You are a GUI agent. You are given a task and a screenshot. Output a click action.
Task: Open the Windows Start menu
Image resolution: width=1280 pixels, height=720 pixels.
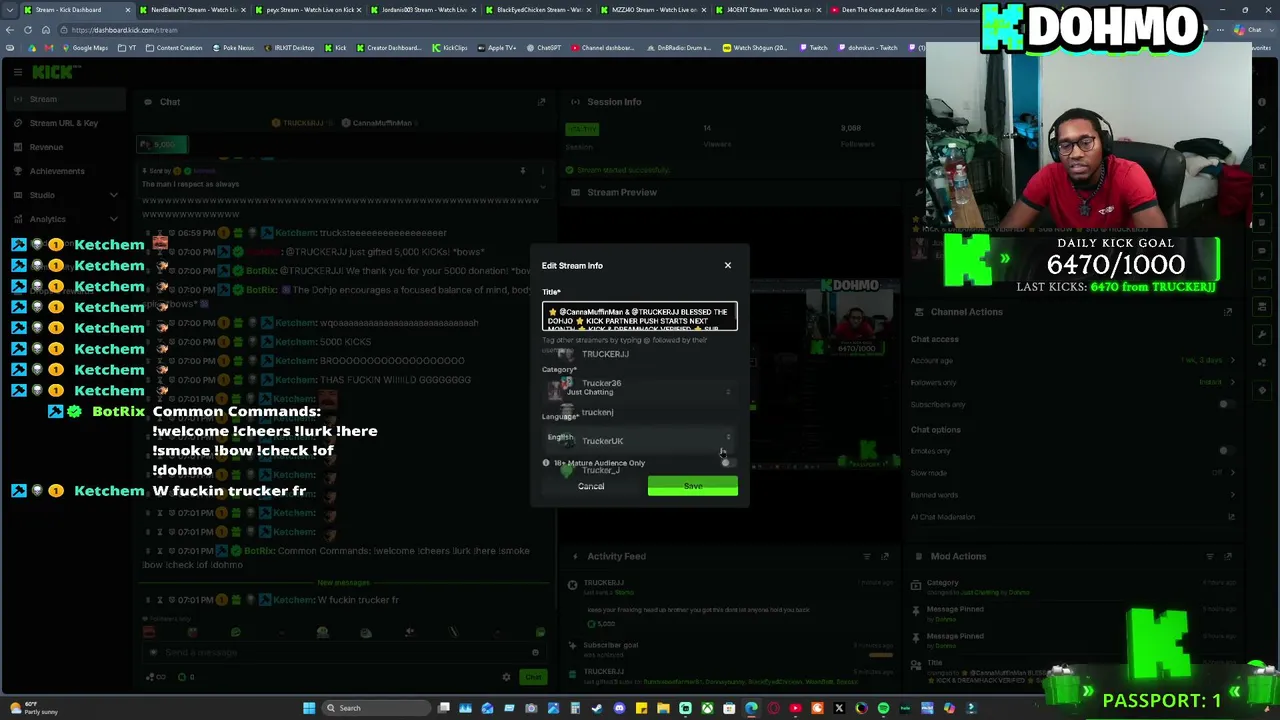[309, 708]
